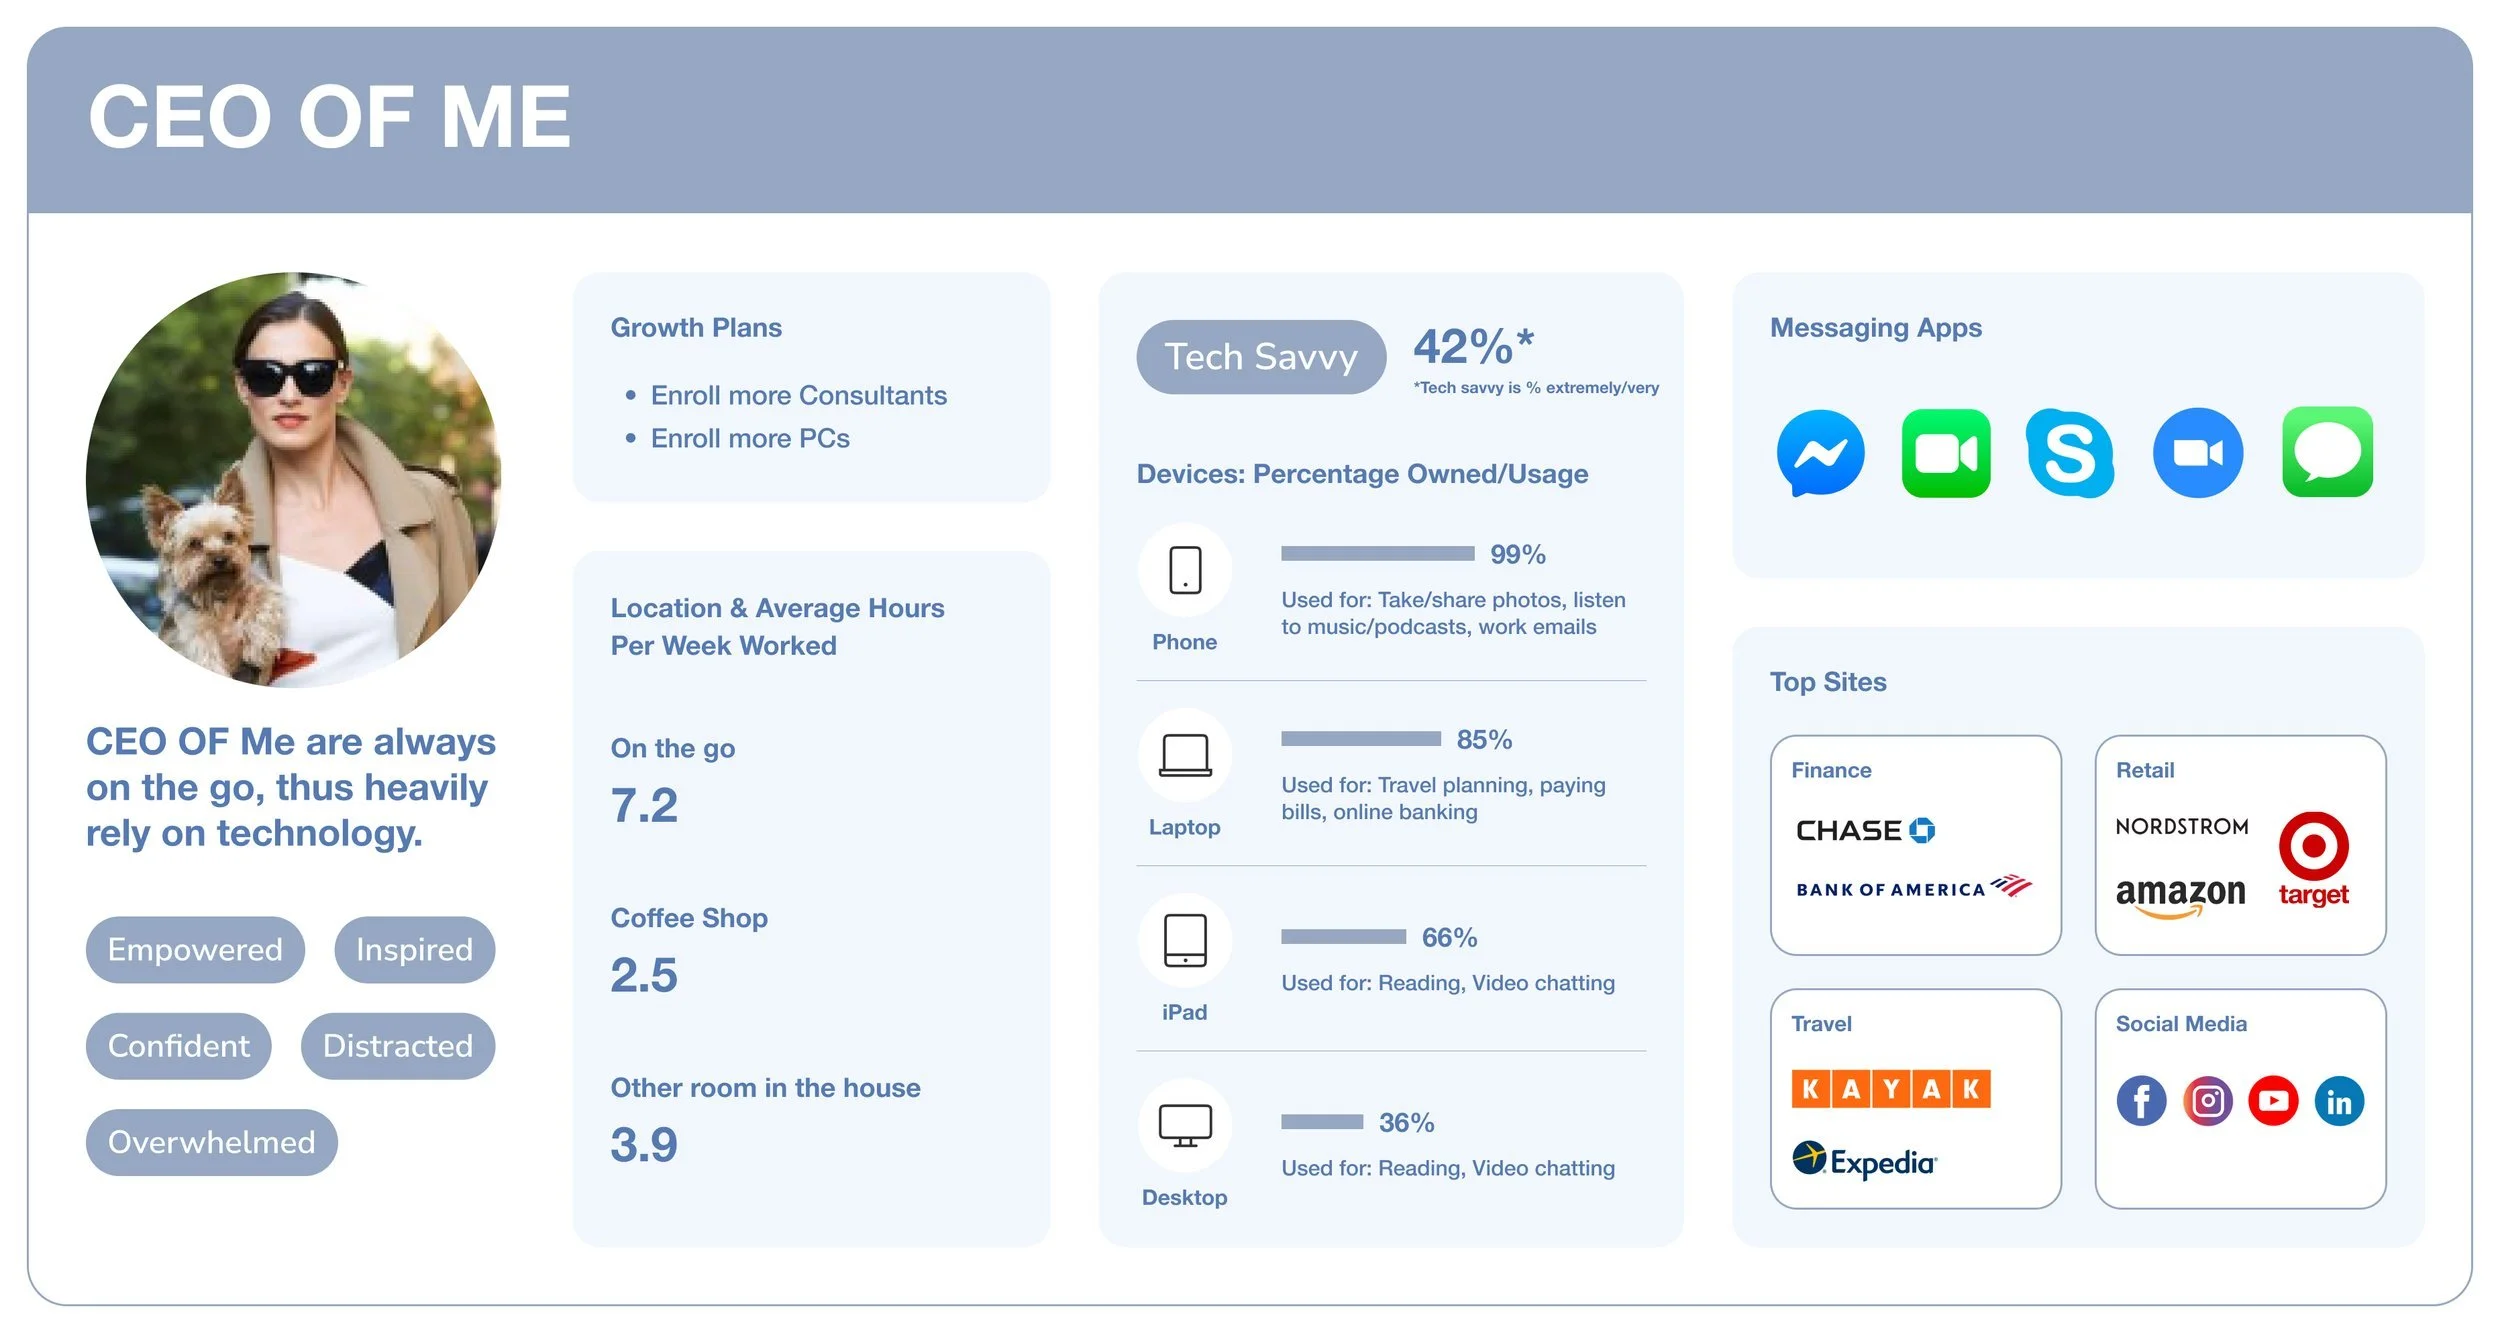Click the 'Travel planning, paying bills' description

point(1443,798)
